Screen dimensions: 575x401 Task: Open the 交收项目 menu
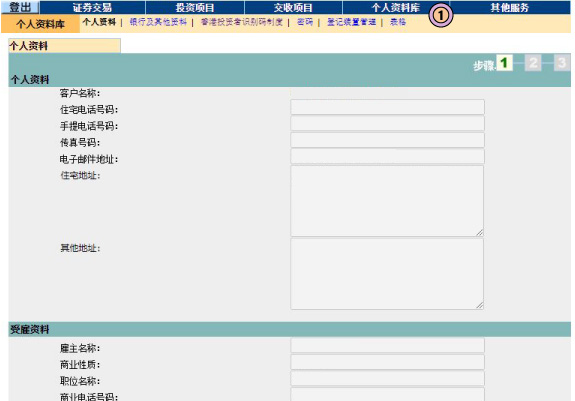point(293,7)
